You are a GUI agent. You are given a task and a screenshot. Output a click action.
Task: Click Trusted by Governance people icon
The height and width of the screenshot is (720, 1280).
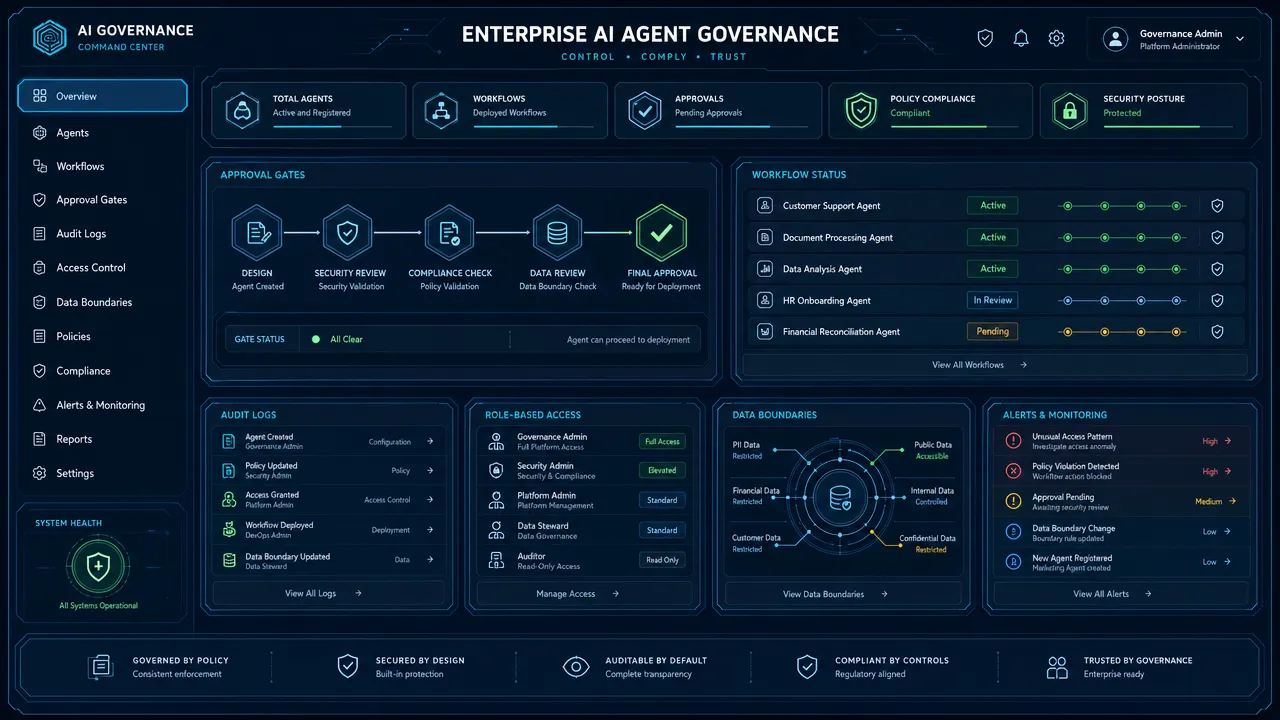1057,666
